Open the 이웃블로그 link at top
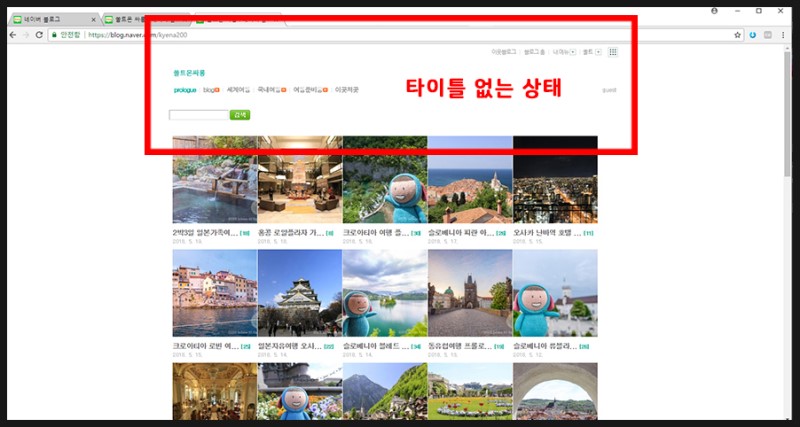The height and width of the screenshot is (427, 800). click(x=504, y=52)
